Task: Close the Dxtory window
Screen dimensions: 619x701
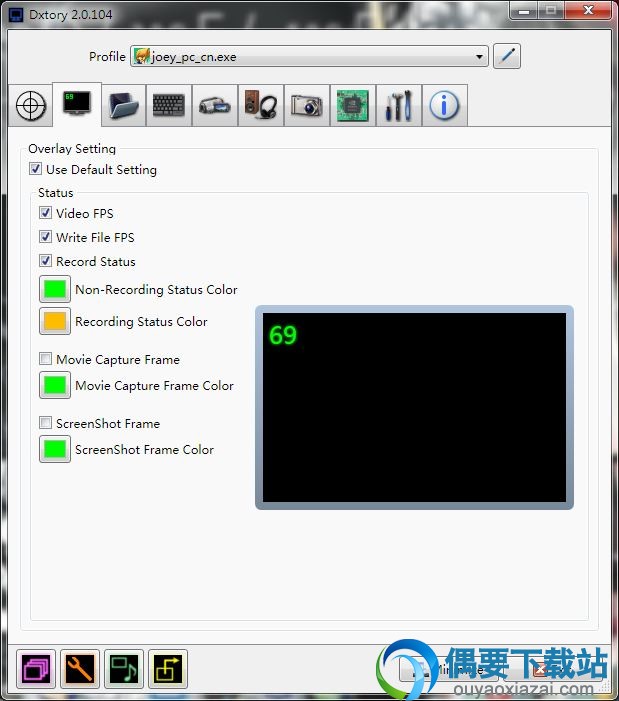Action: (588, 11)
